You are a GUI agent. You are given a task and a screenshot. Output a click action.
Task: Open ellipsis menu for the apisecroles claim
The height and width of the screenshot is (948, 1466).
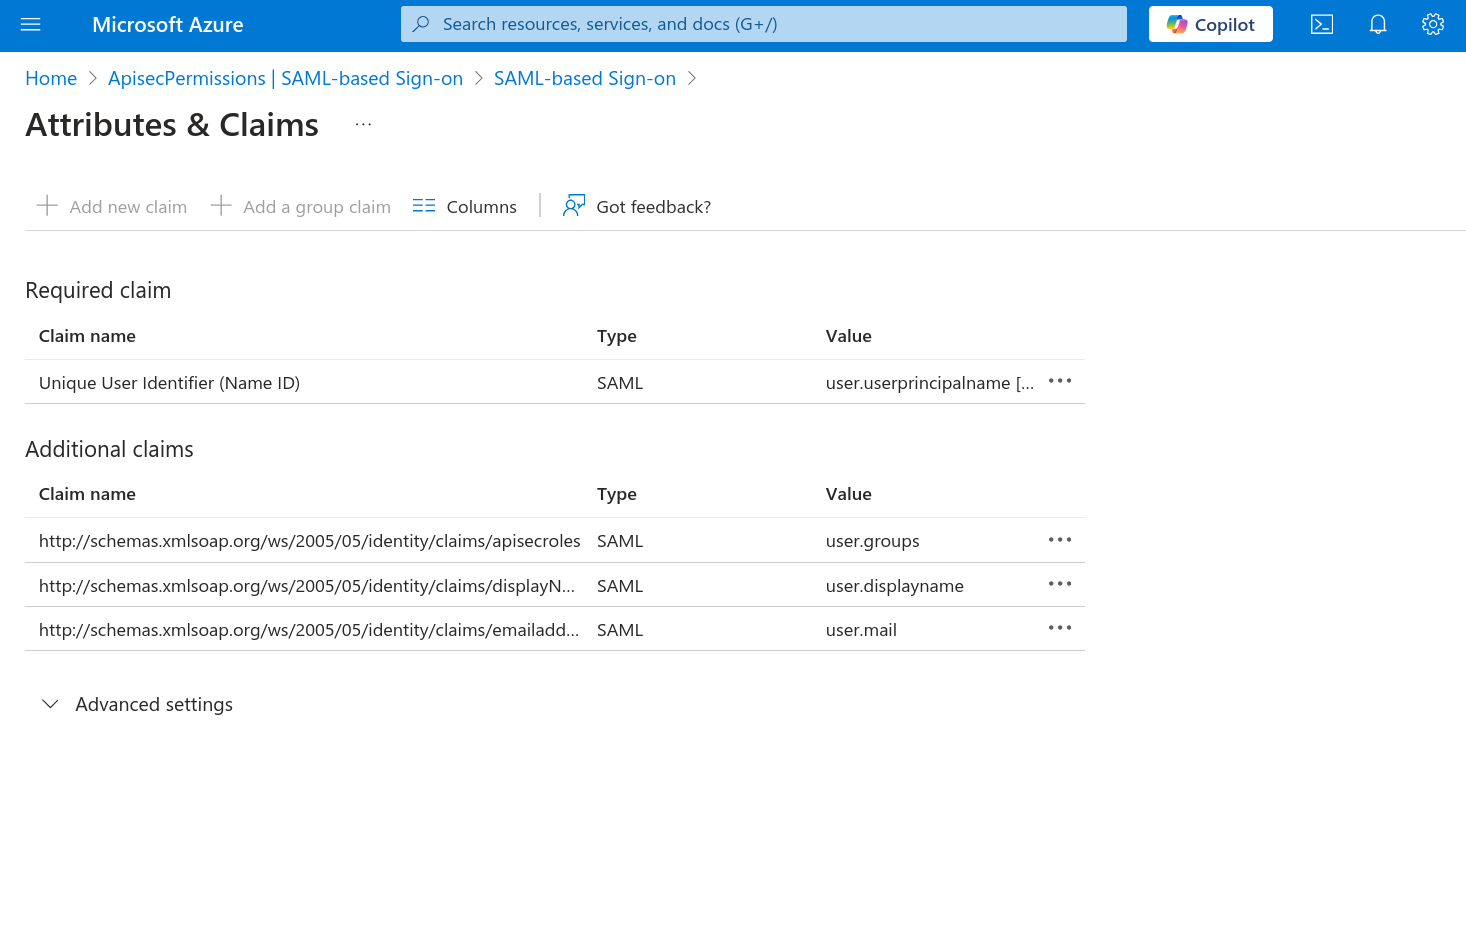pos(1059,540)
